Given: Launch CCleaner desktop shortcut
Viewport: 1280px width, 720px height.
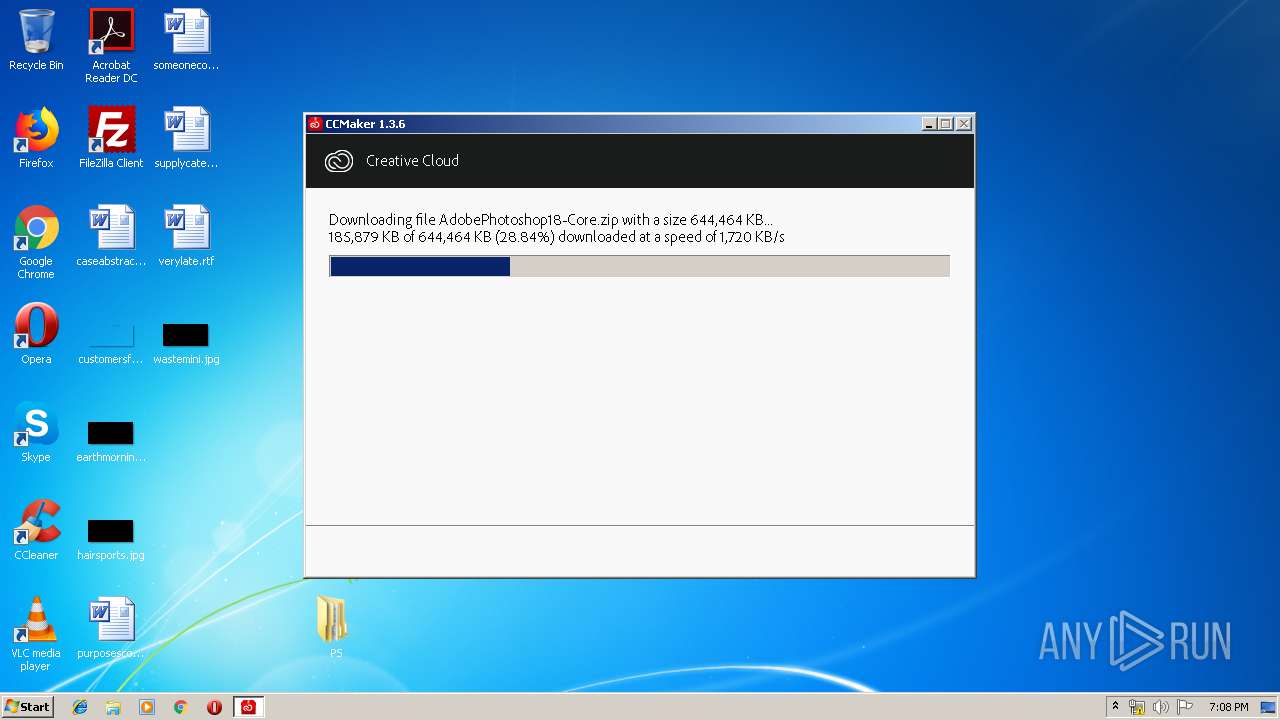Looking at the screenshot, I should tap(36, 530).
